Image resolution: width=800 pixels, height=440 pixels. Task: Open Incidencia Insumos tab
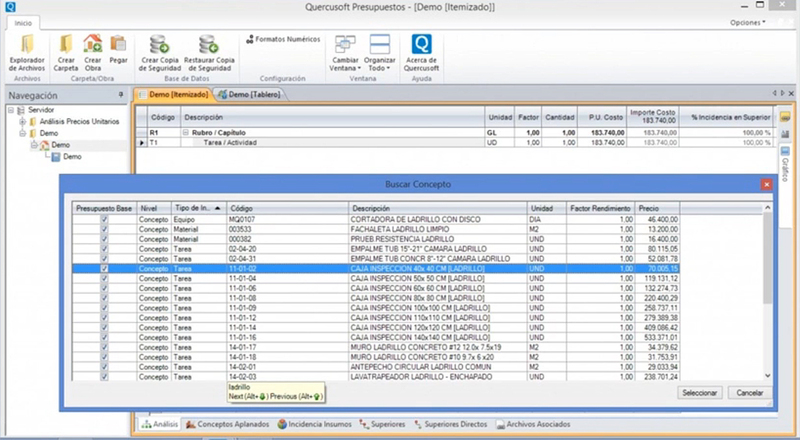pyautogui.click(x=314, y=424)
